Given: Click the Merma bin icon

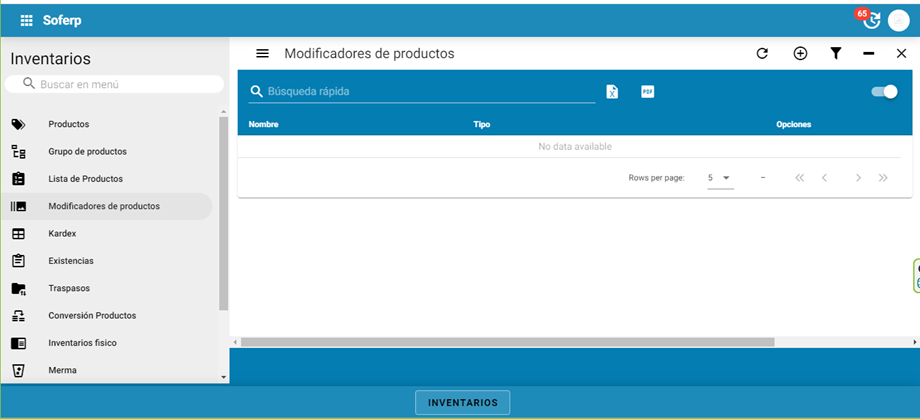Looking at the screenshot, I should (x=19, y=370).
